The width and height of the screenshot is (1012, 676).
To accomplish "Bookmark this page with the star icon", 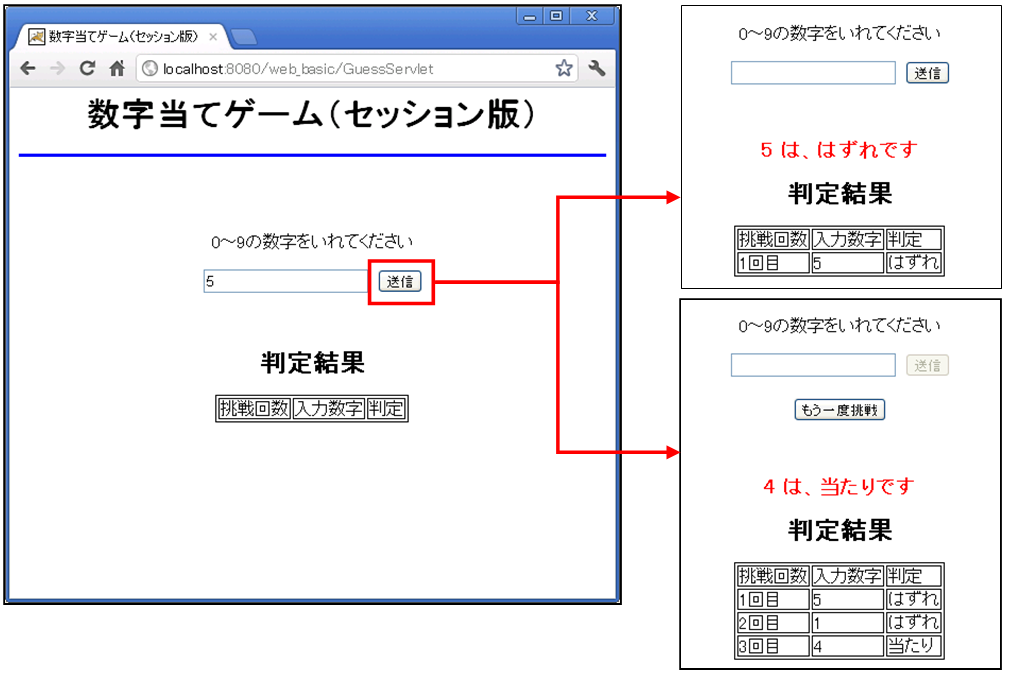I will (x=564, y=69).
